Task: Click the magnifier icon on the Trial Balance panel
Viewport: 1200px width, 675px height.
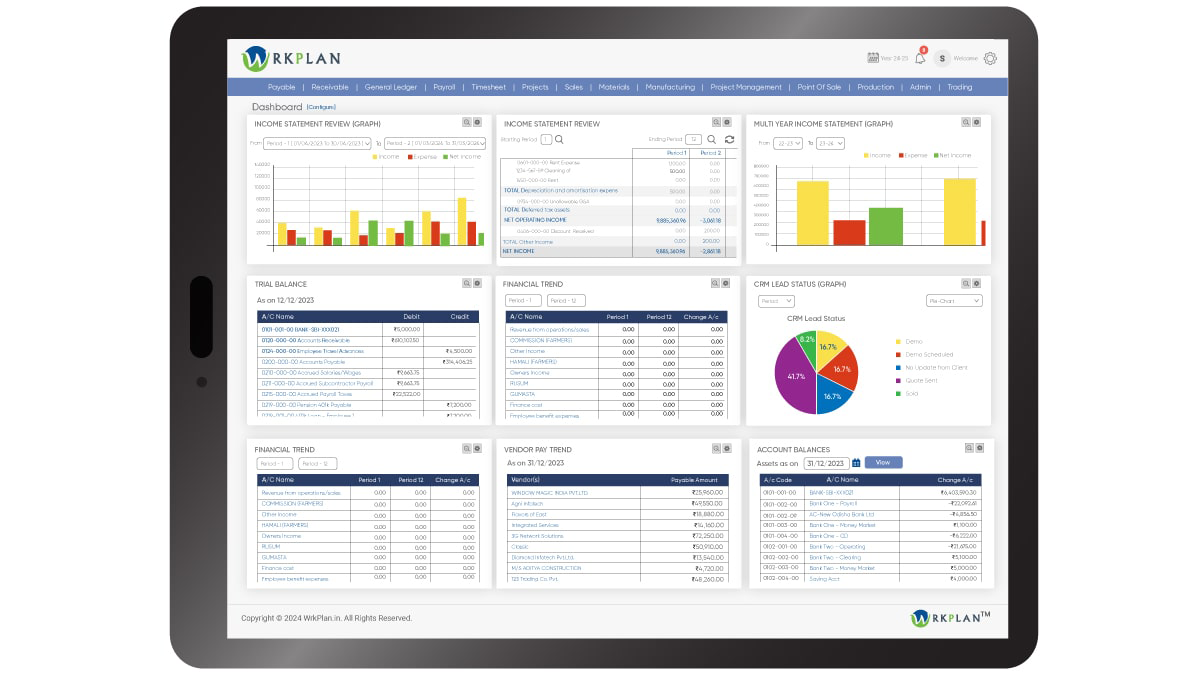Action: pyautogui.click(x=466, y=283)
